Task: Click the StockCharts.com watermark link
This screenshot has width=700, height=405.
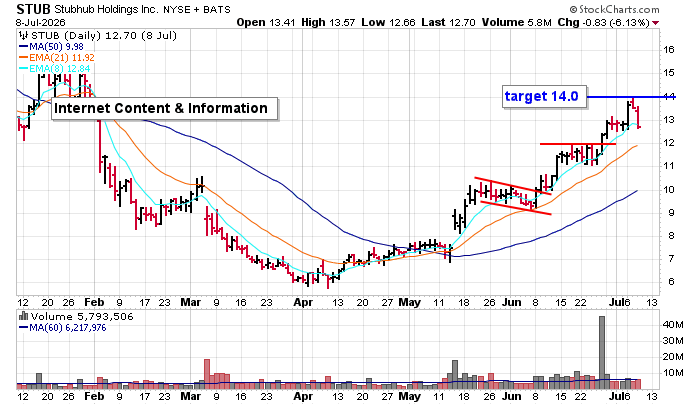Action: click(x=614, y=9)
